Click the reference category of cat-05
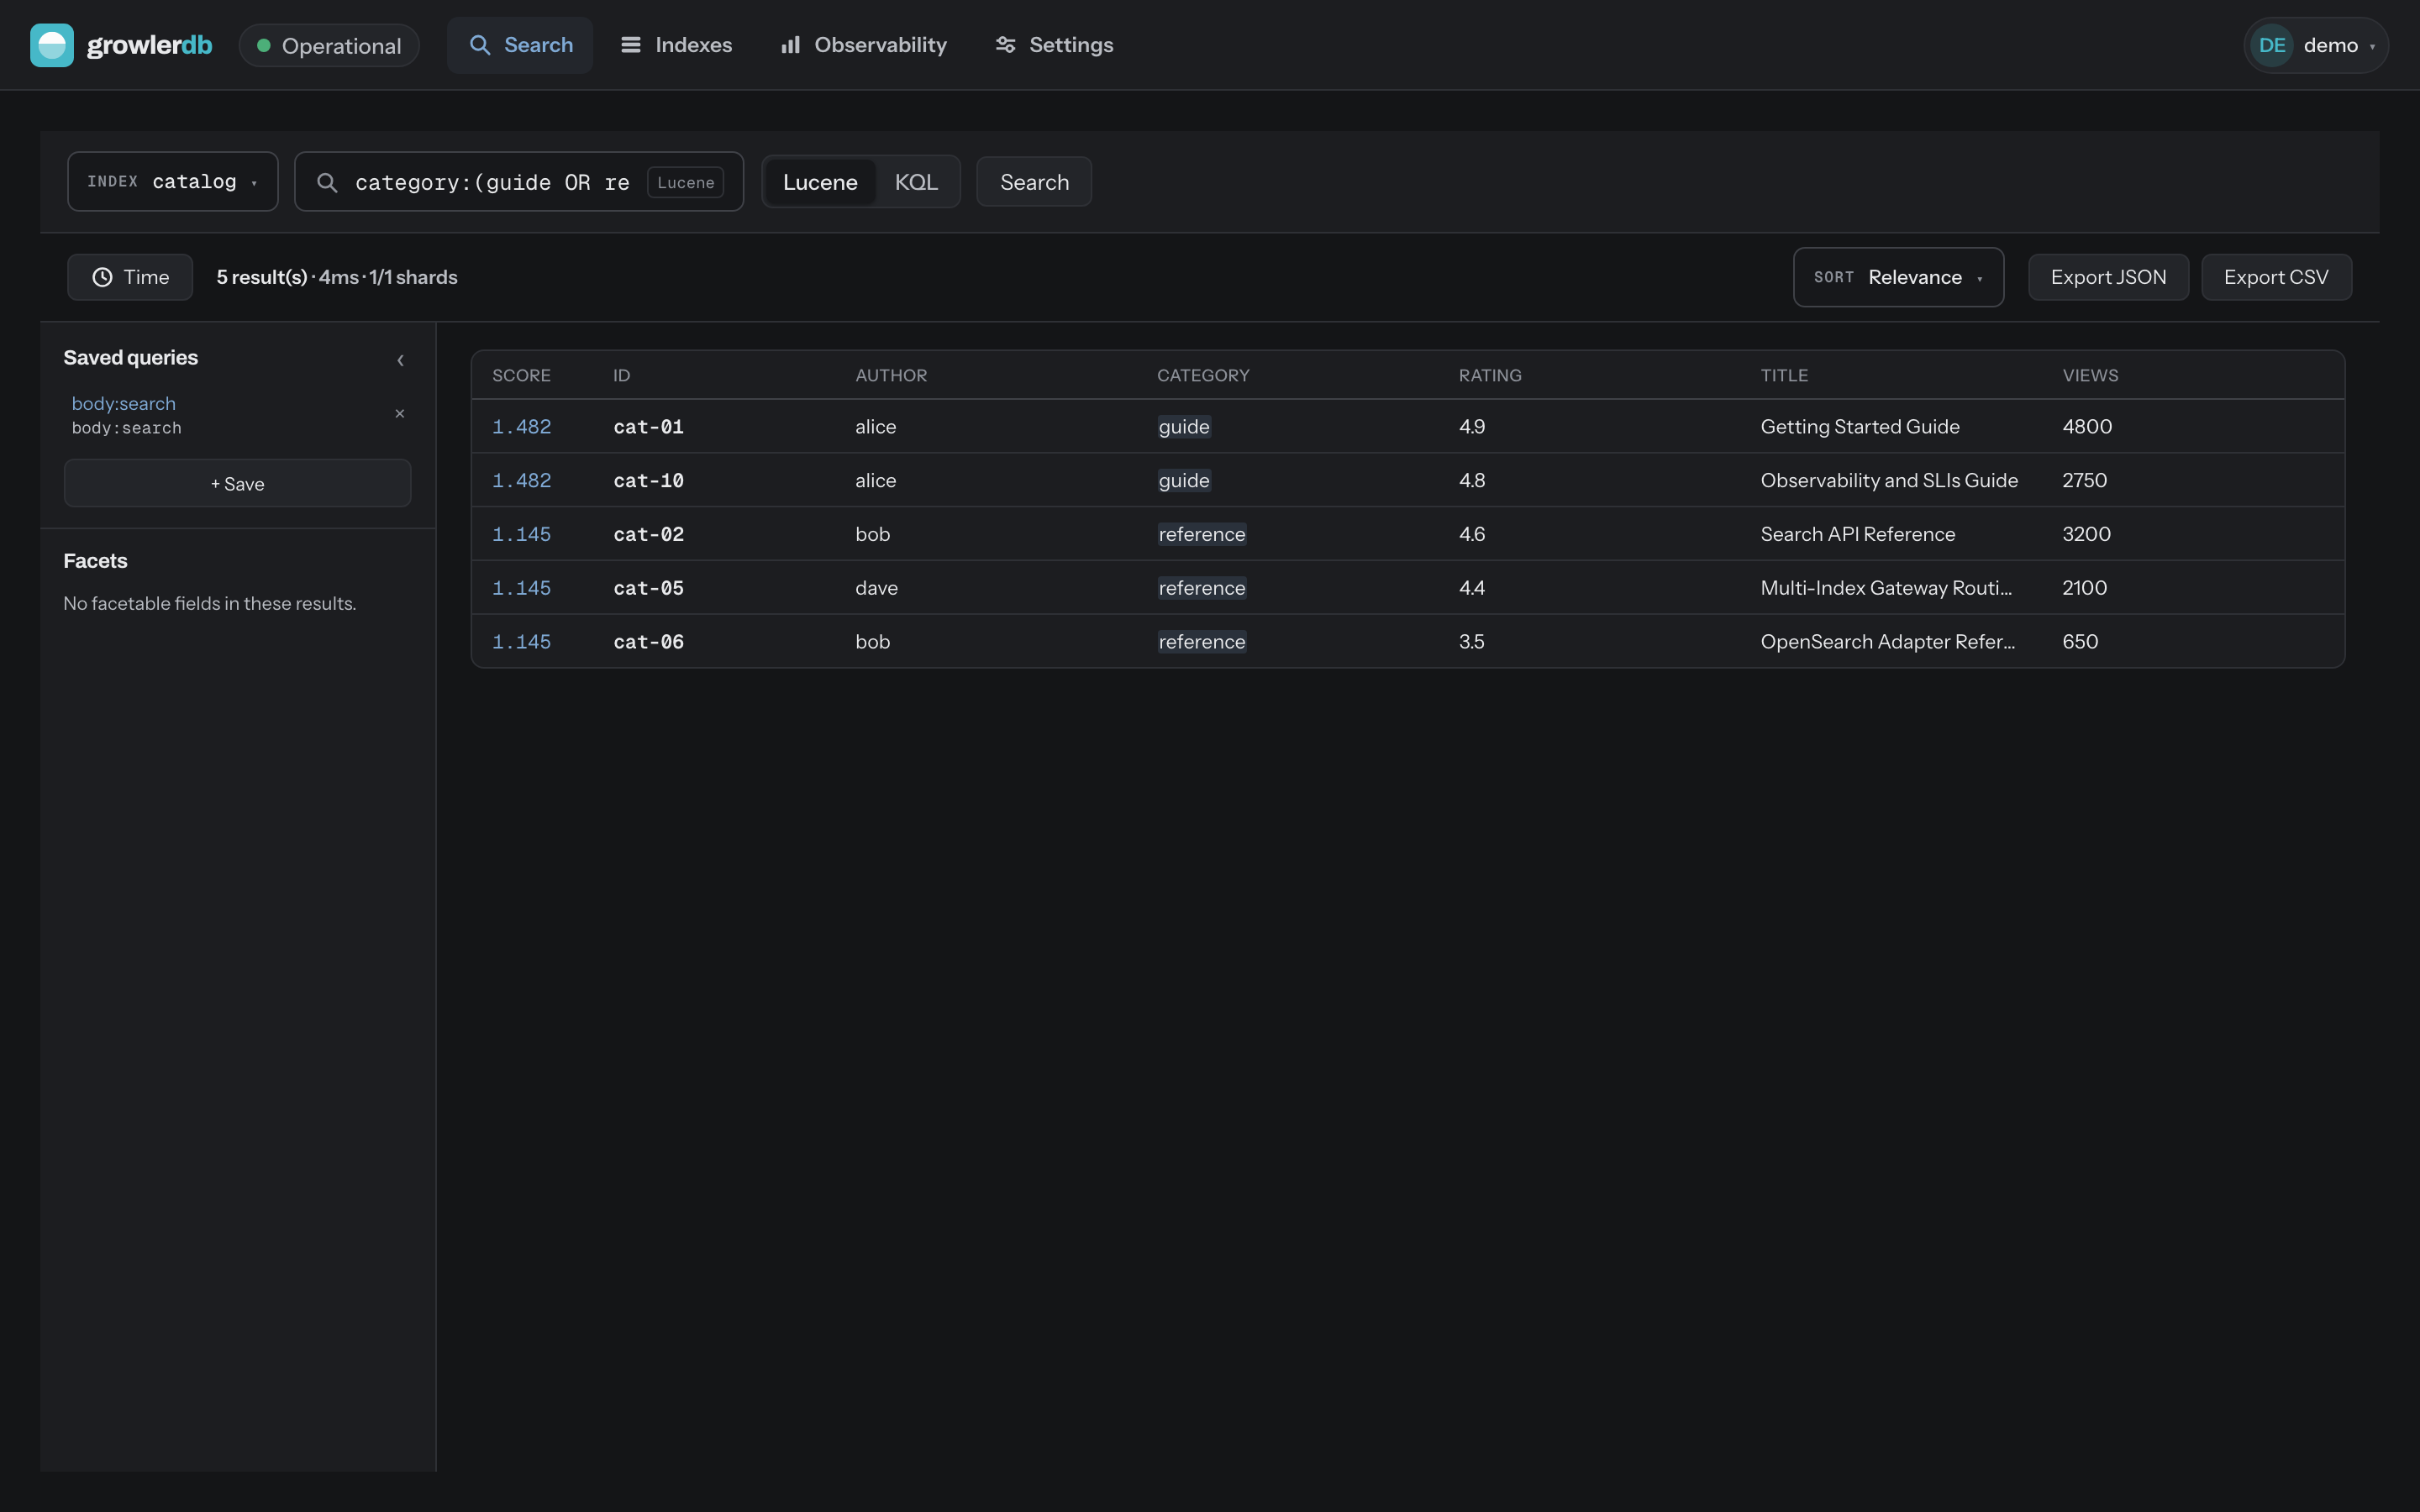Image resolution: width=2420 pixels, height=1512 pixels. click(x=1202, y=589)
